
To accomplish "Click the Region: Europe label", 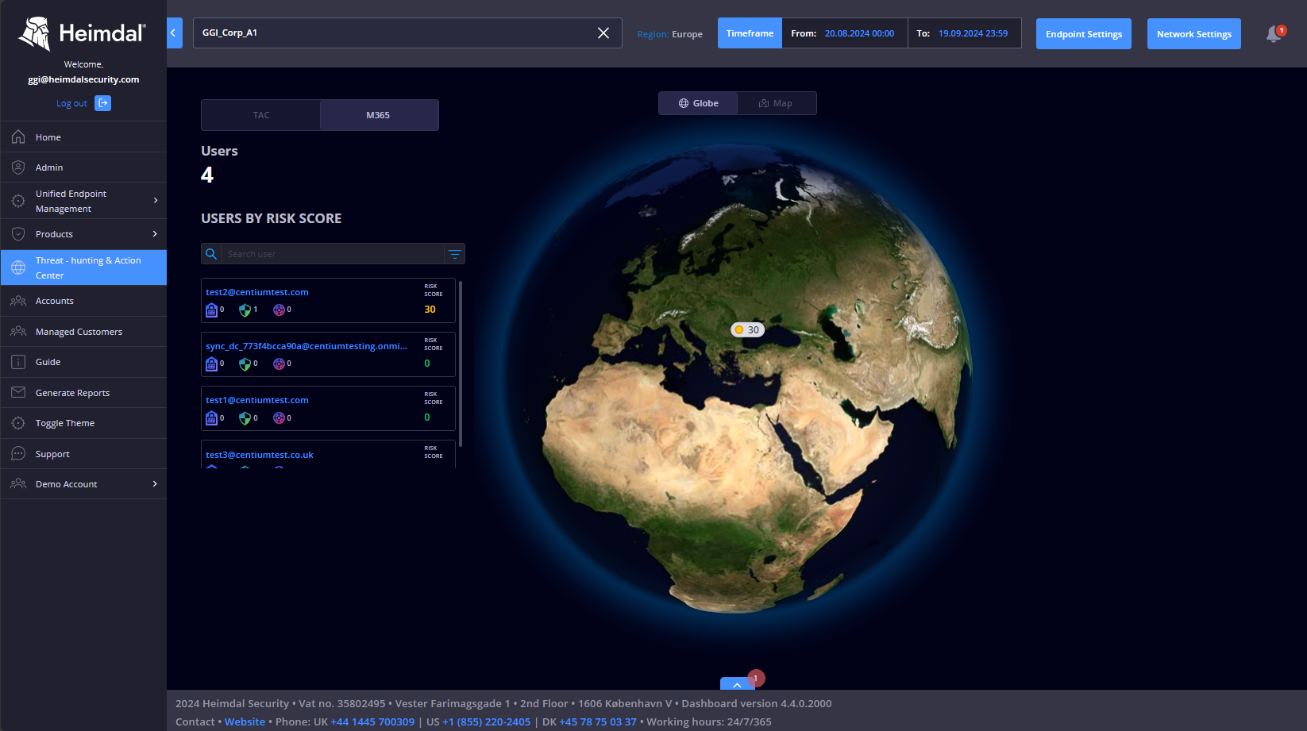I will [x=669, y=34].
